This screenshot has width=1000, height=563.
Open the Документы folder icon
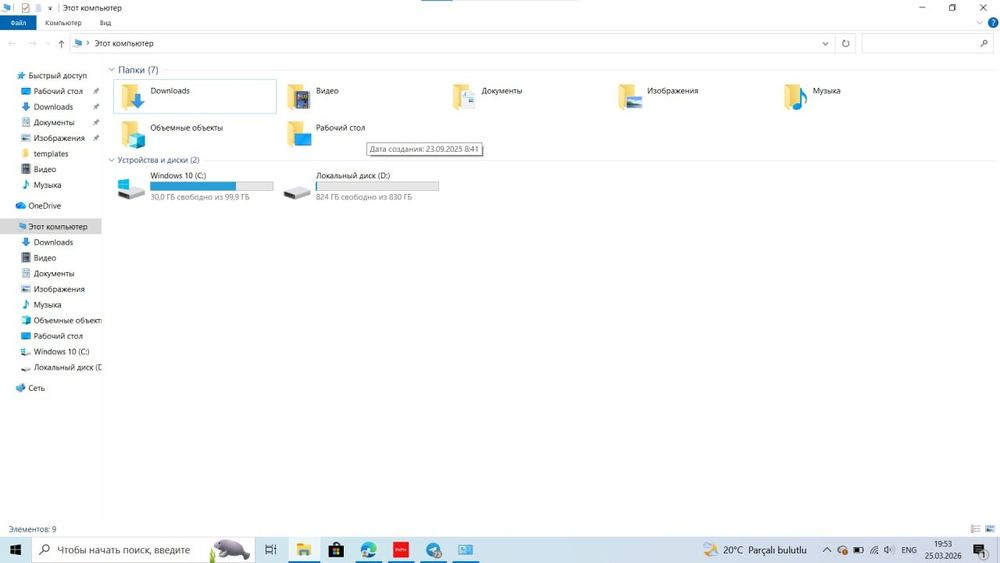464,98
